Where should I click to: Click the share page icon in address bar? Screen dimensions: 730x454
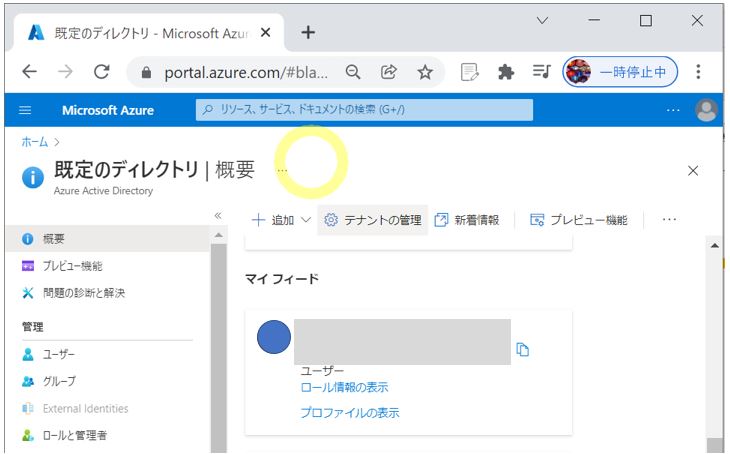click(x=389, y=72)
